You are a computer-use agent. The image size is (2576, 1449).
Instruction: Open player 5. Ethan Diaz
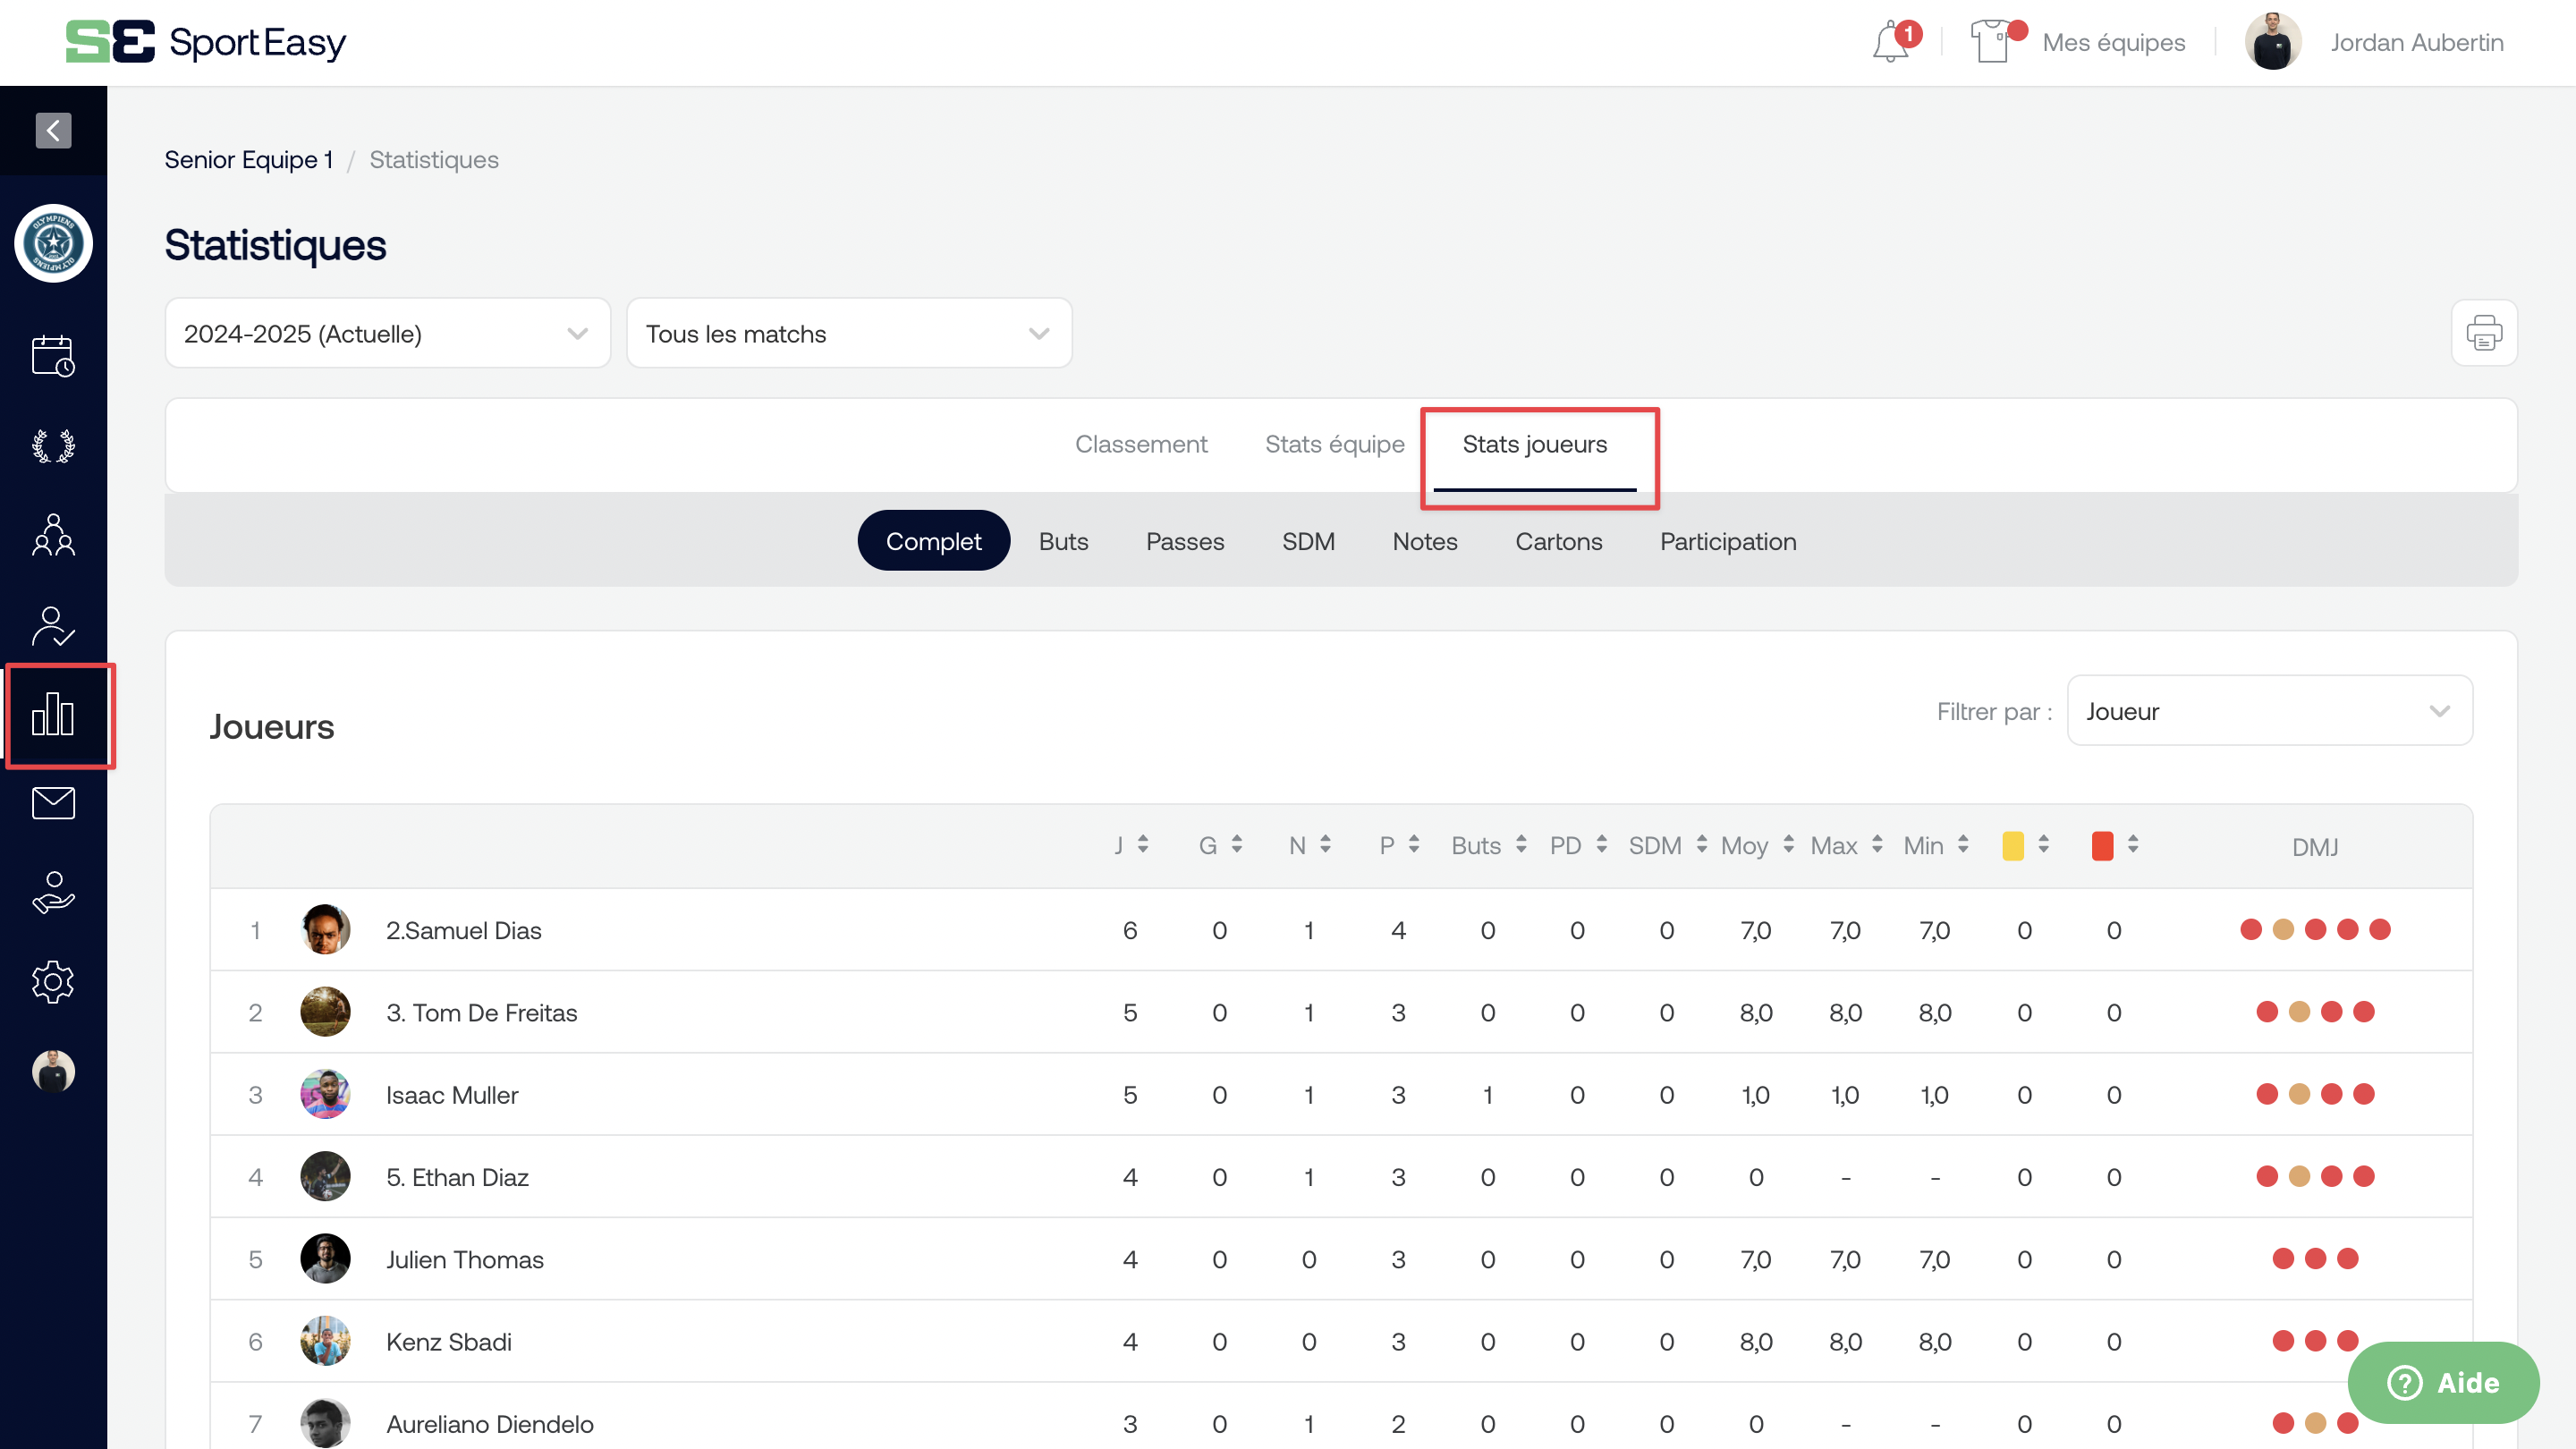[457, 1177]
